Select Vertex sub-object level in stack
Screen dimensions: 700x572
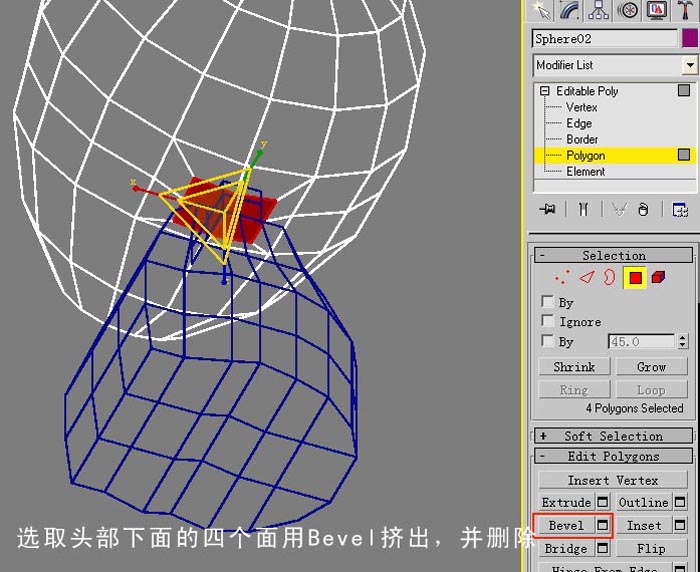[x=581, y=107]
